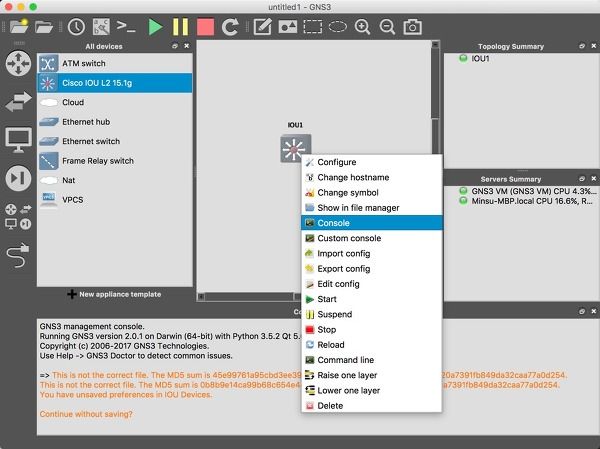Toggle show/hide interface labels icon

[x=101, y=27]
